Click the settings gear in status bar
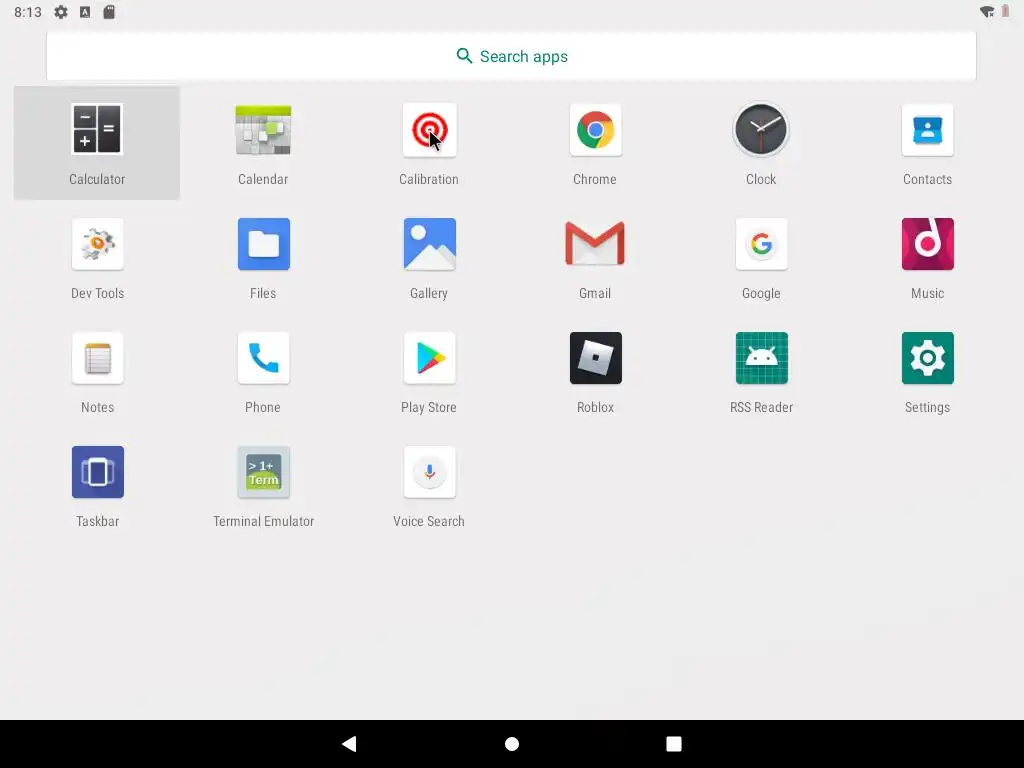This screenshot has height=768, width=1024. (x=61, y=12)
